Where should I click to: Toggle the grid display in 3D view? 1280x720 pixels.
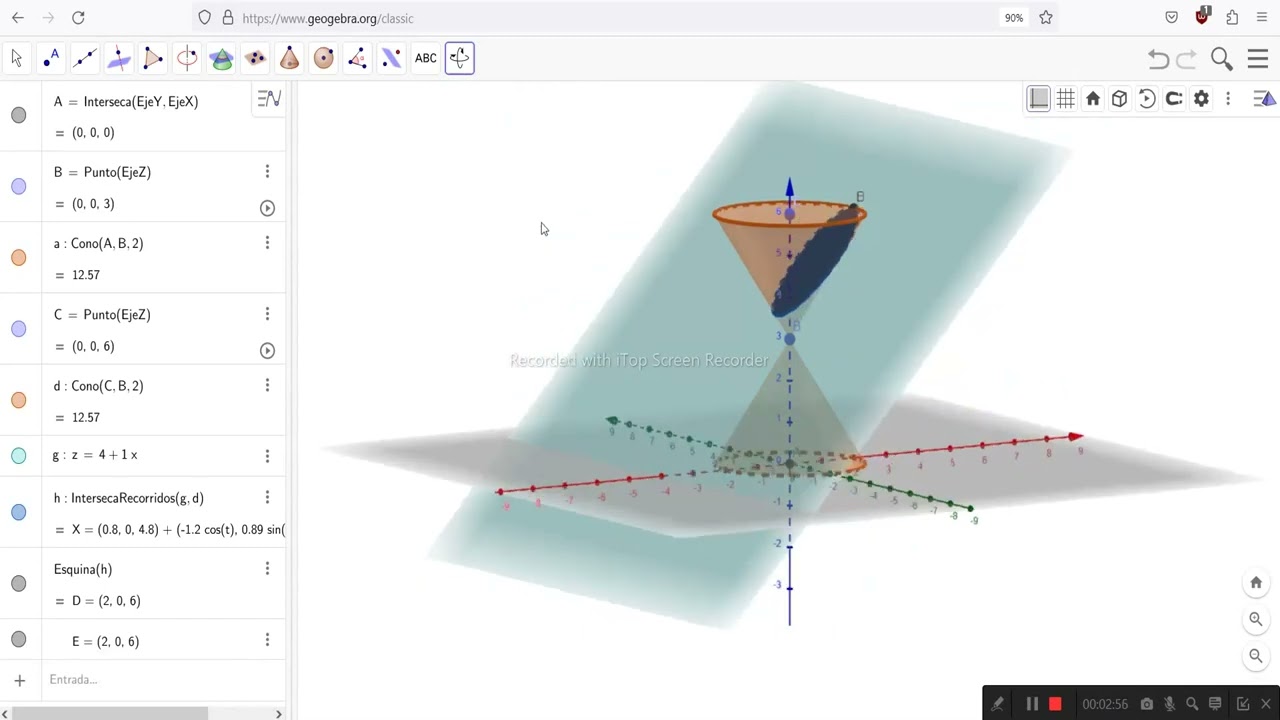pyautogui.click(x=1066, y=98)
